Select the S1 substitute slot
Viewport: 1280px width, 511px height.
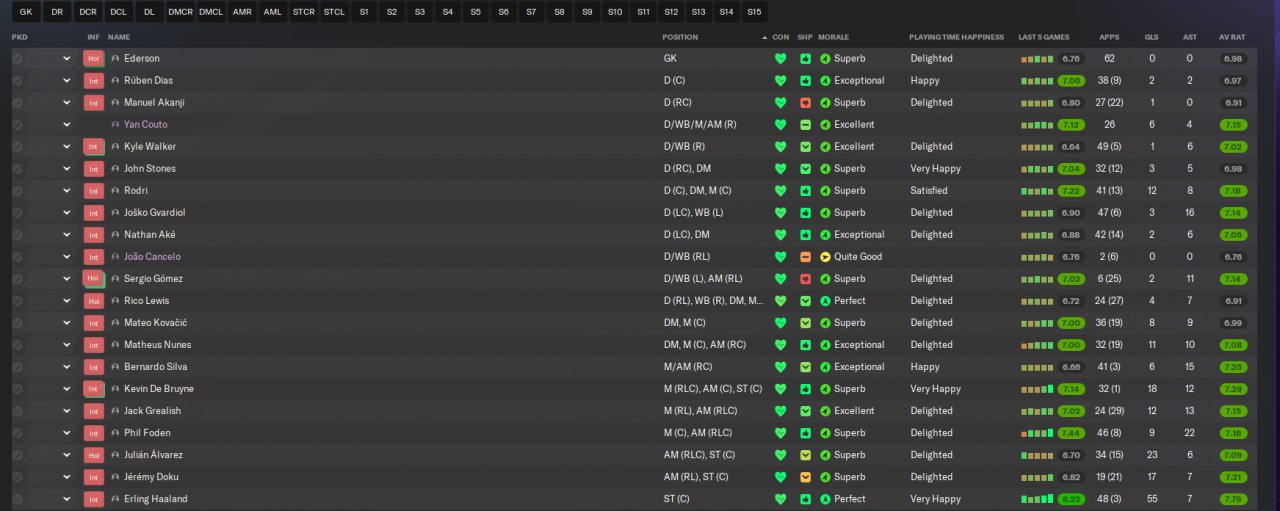[x=363, y=12]
